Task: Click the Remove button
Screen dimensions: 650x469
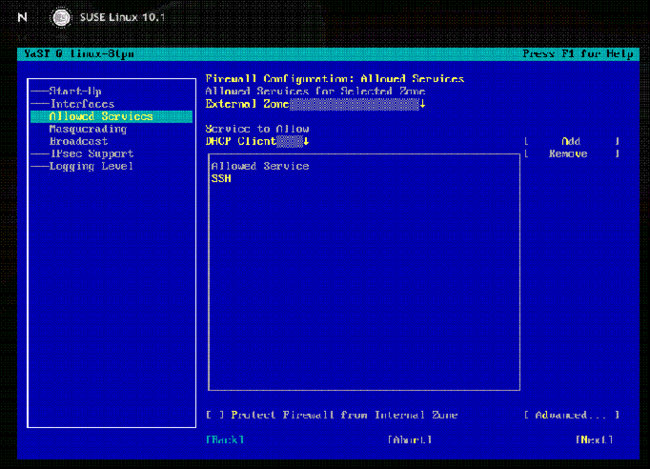Action: [572, 154]
